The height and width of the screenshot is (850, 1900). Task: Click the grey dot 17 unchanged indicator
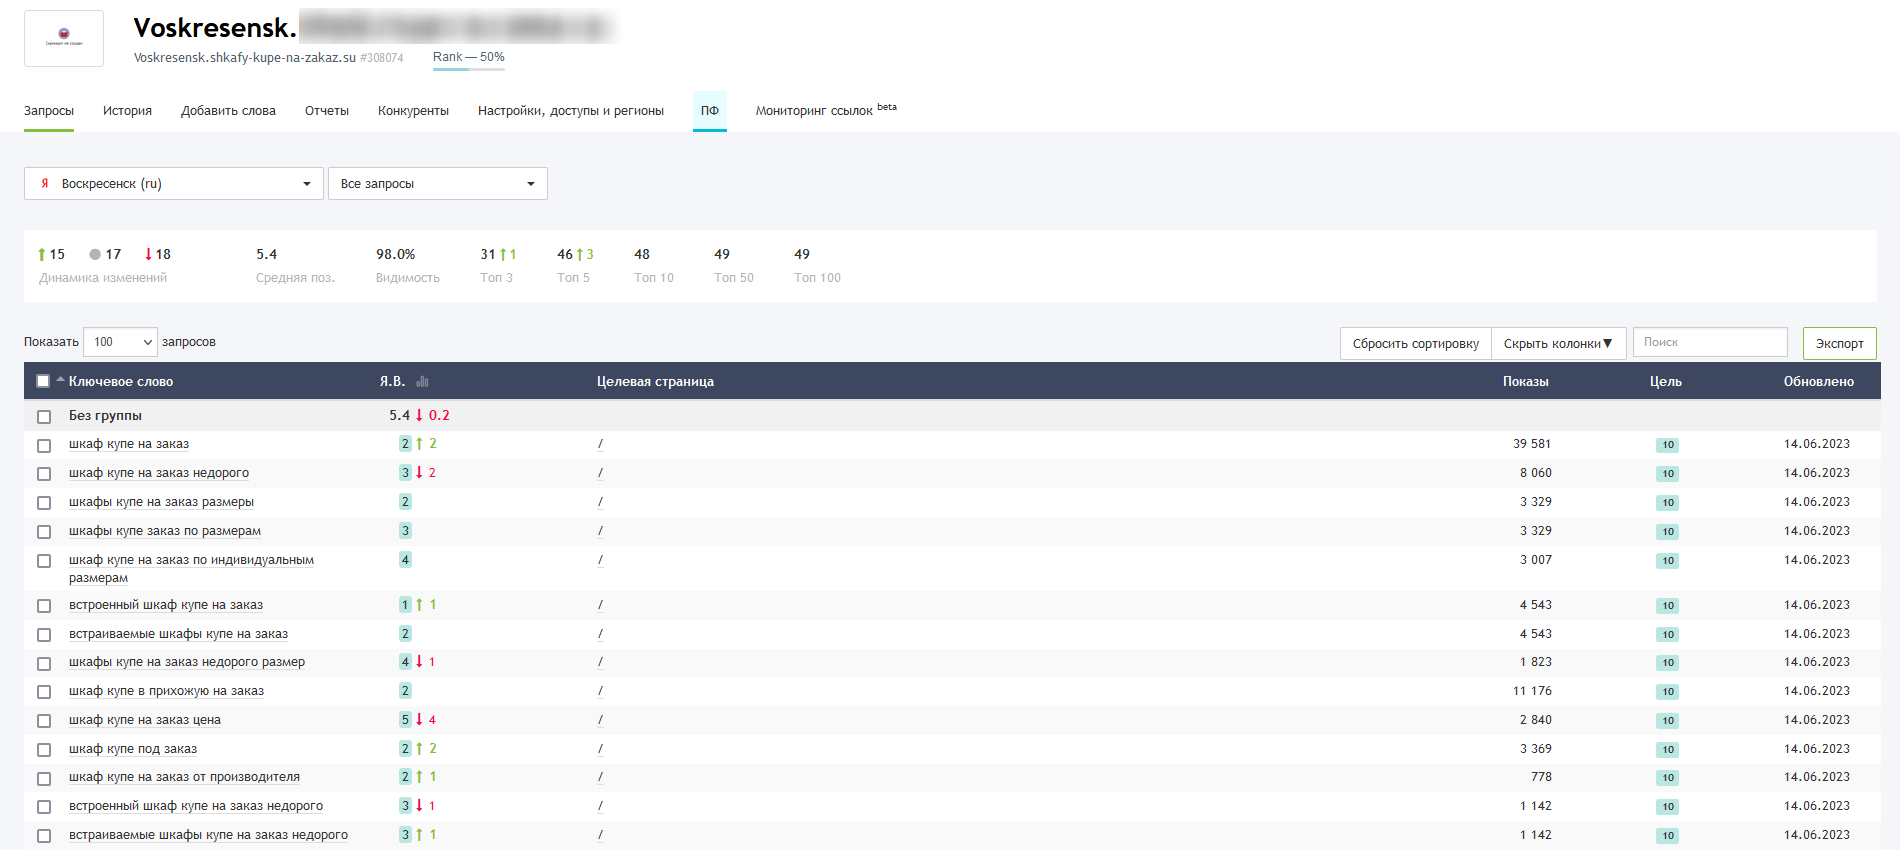pos(105,255)
